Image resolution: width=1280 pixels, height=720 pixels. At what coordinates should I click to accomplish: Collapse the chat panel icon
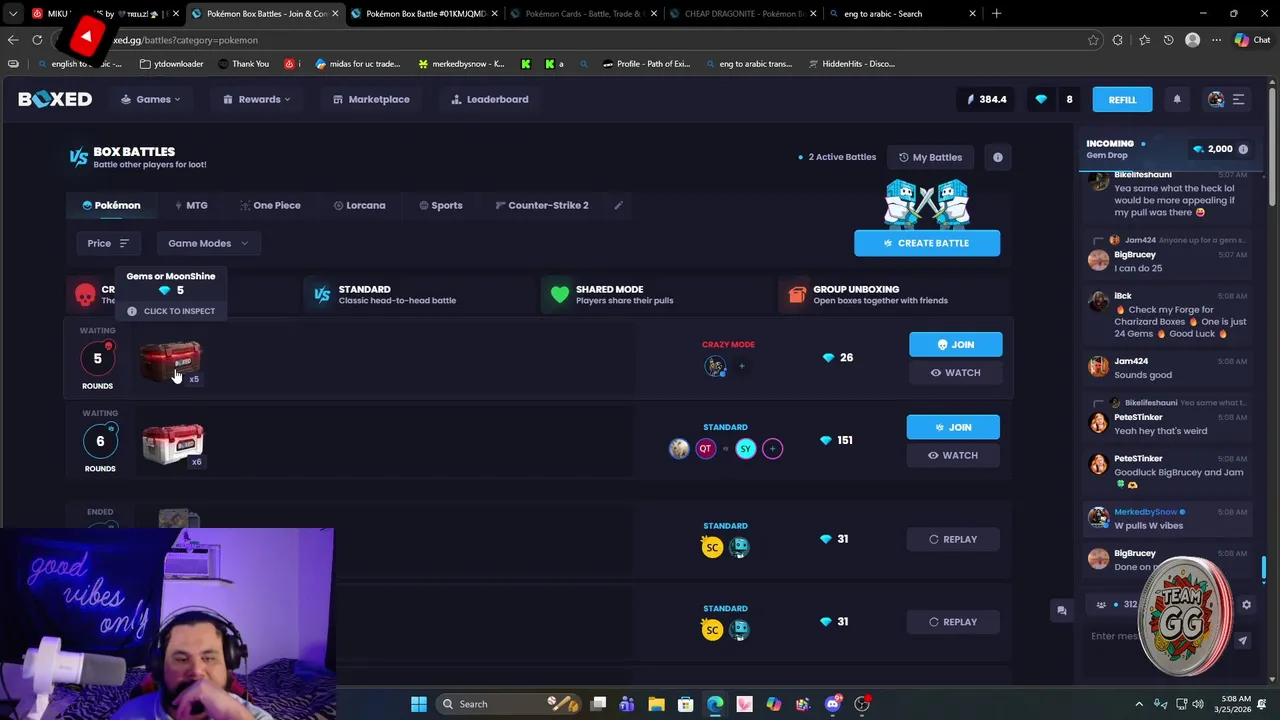point(1061,610)
